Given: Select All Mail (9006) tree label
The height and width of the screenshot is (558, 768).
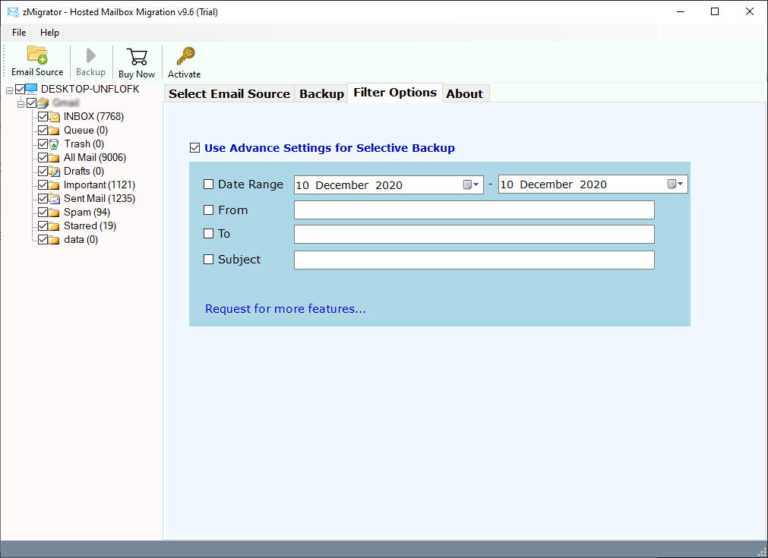Looking at the screenshot, I should pyautogui.click(x=95, y=158).
